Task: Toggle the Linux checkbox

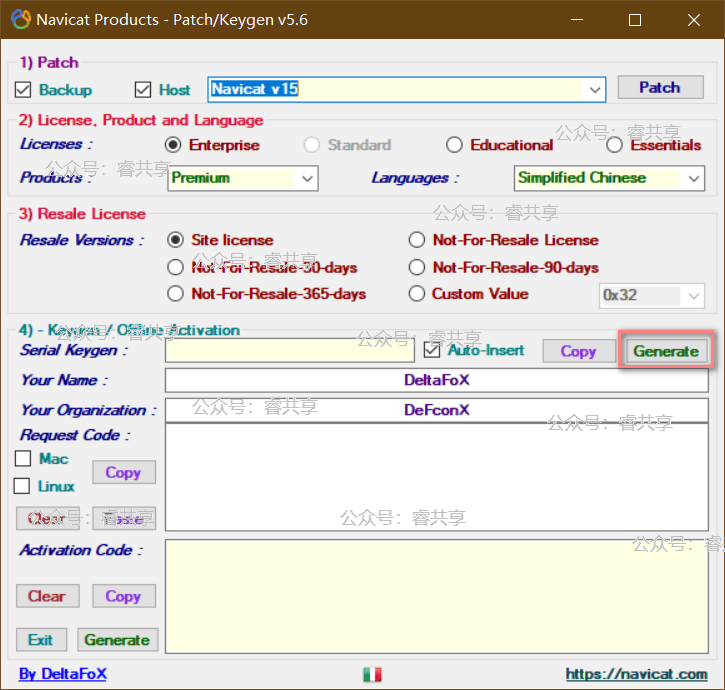Action: click(22, 486)
